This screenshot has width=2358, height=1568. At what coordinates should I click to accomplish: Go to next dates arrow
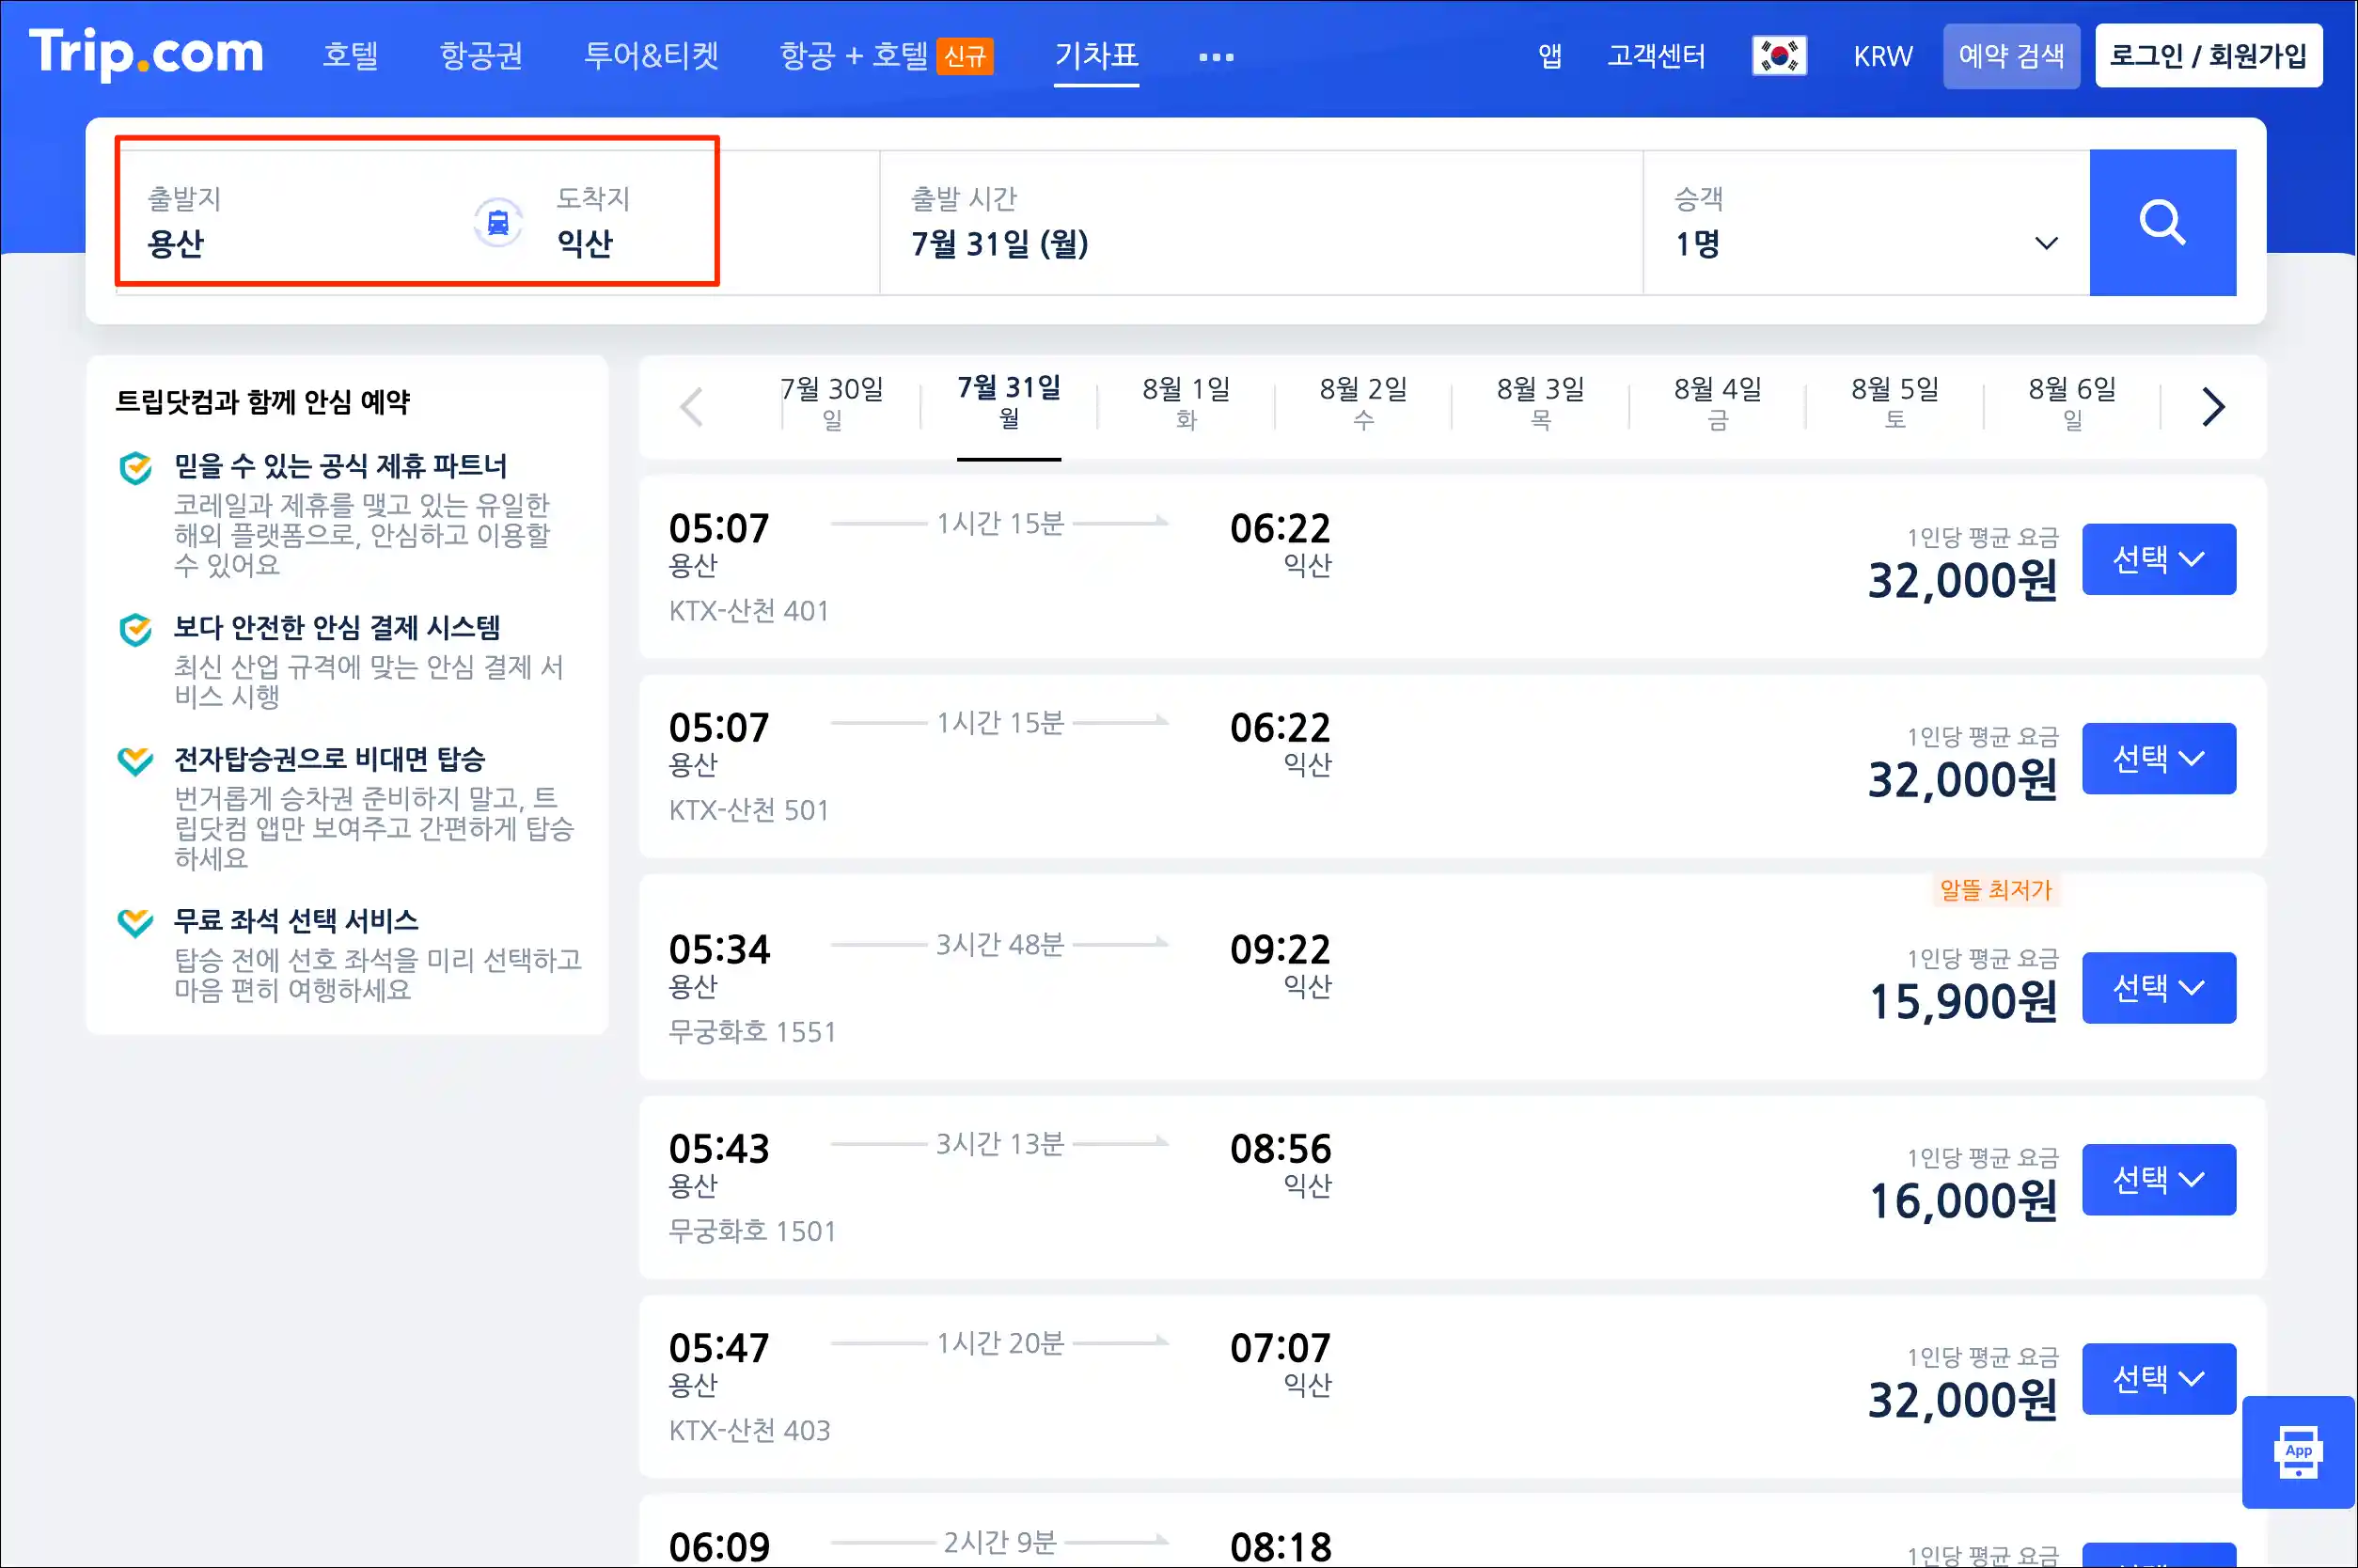[2213, 407]
